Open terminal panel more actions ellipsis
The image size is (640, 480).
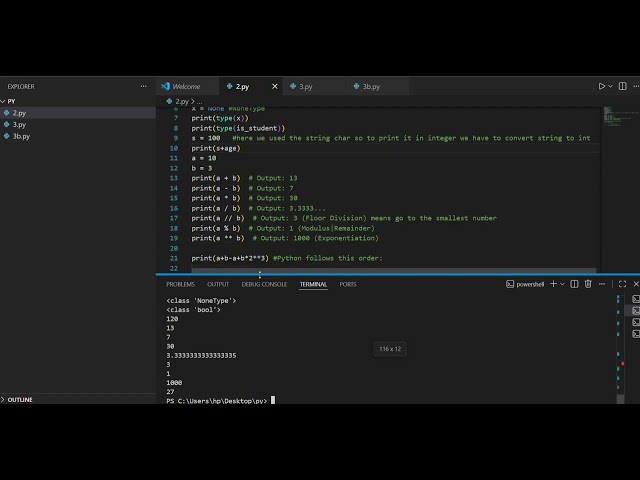tap(602, 284)
